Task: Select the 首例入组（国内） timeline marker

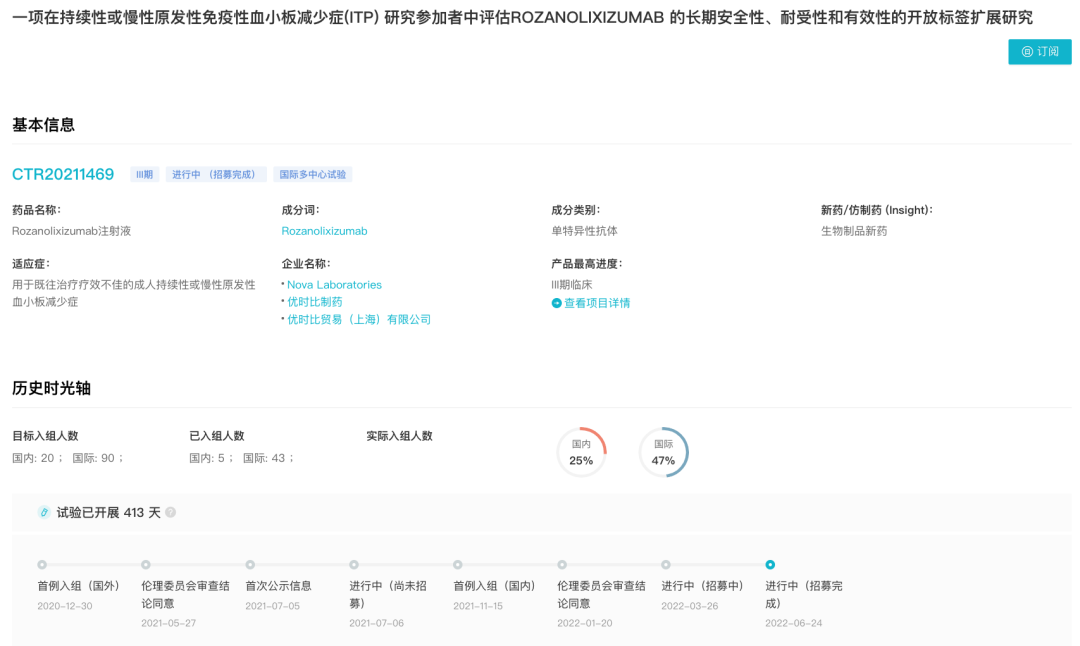Action: point(458,565)
